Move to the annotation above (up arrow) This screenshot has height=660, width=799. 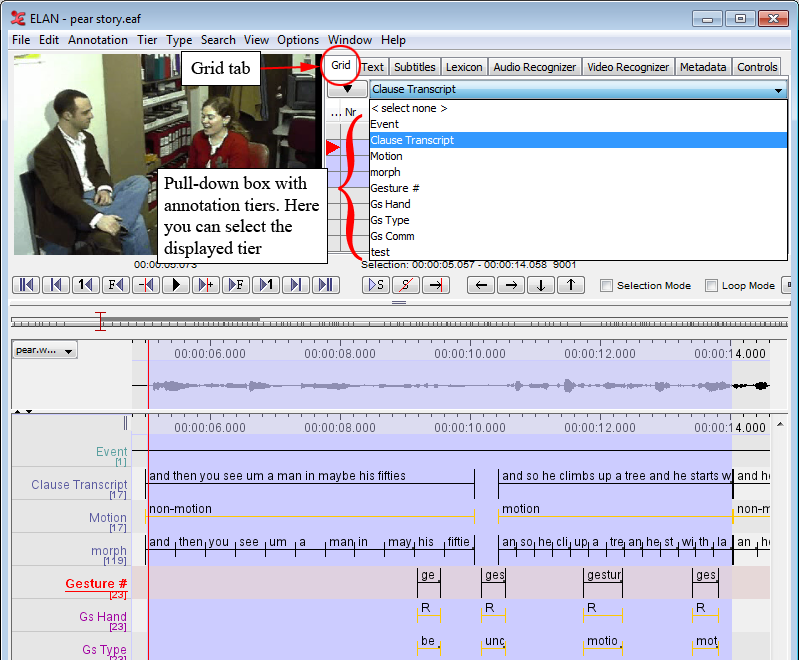point(570,285)
